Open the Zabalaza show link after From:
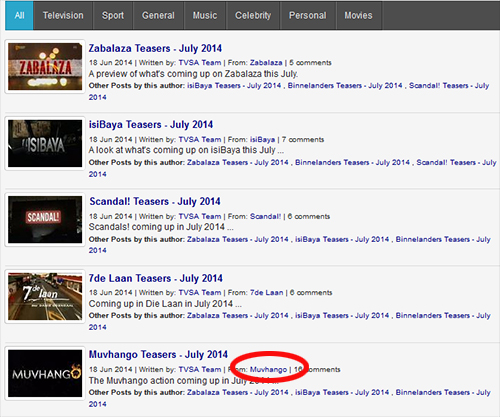500x417 pixels. (266, 63)
